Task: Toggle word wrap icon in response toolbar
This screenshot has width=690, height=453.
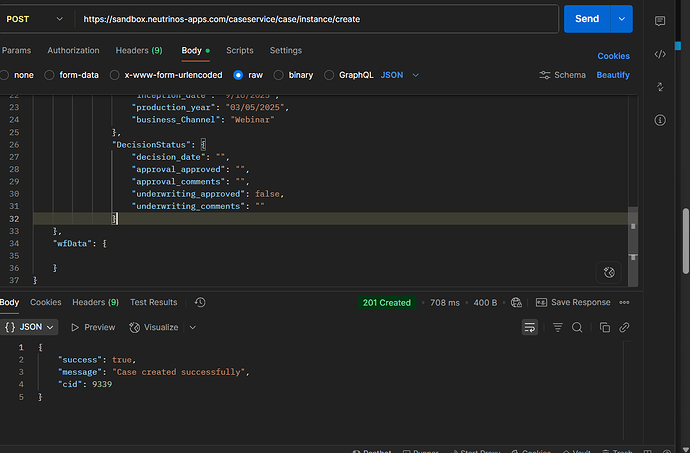Action: click(x=530, y=327)
